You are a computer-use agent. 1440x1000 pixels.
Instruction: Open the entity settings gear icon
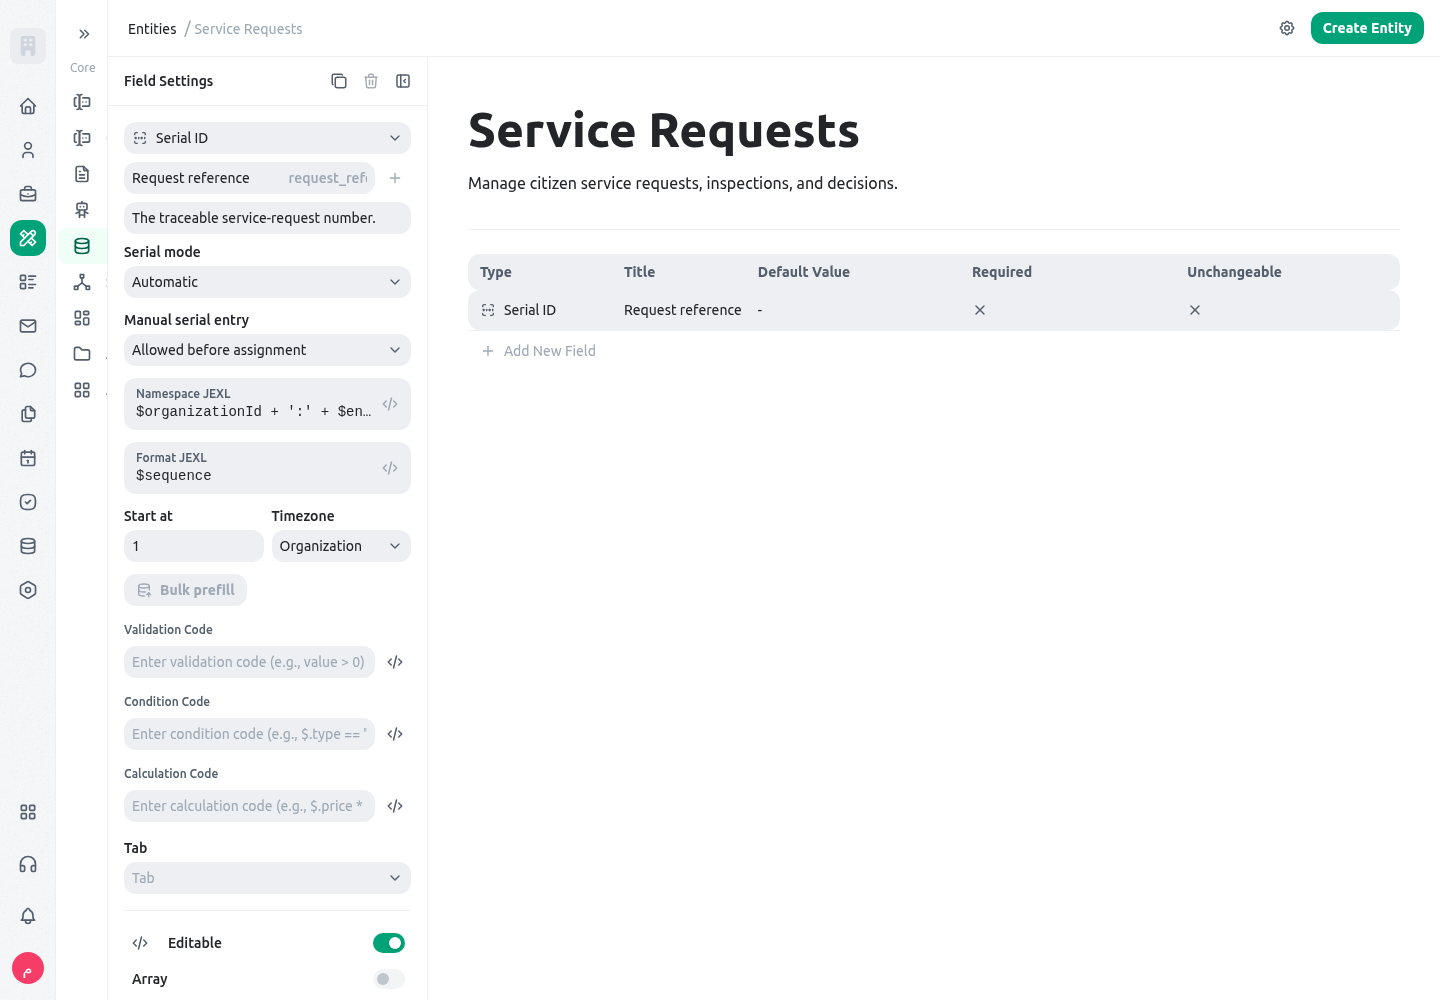pyautogui.click(x=1287, y=28)
